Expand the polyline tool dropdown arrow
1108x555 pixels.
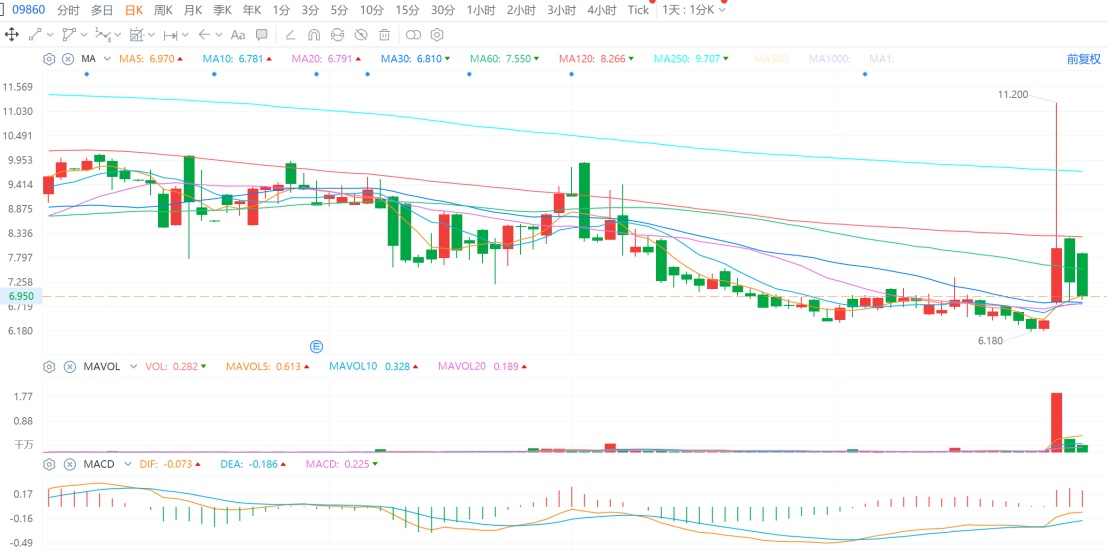[85, 34]
